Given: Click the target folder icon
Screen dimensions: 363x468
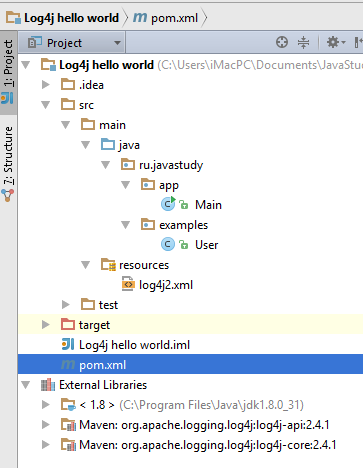Looking at the screenshot, I should pos(68,324).
